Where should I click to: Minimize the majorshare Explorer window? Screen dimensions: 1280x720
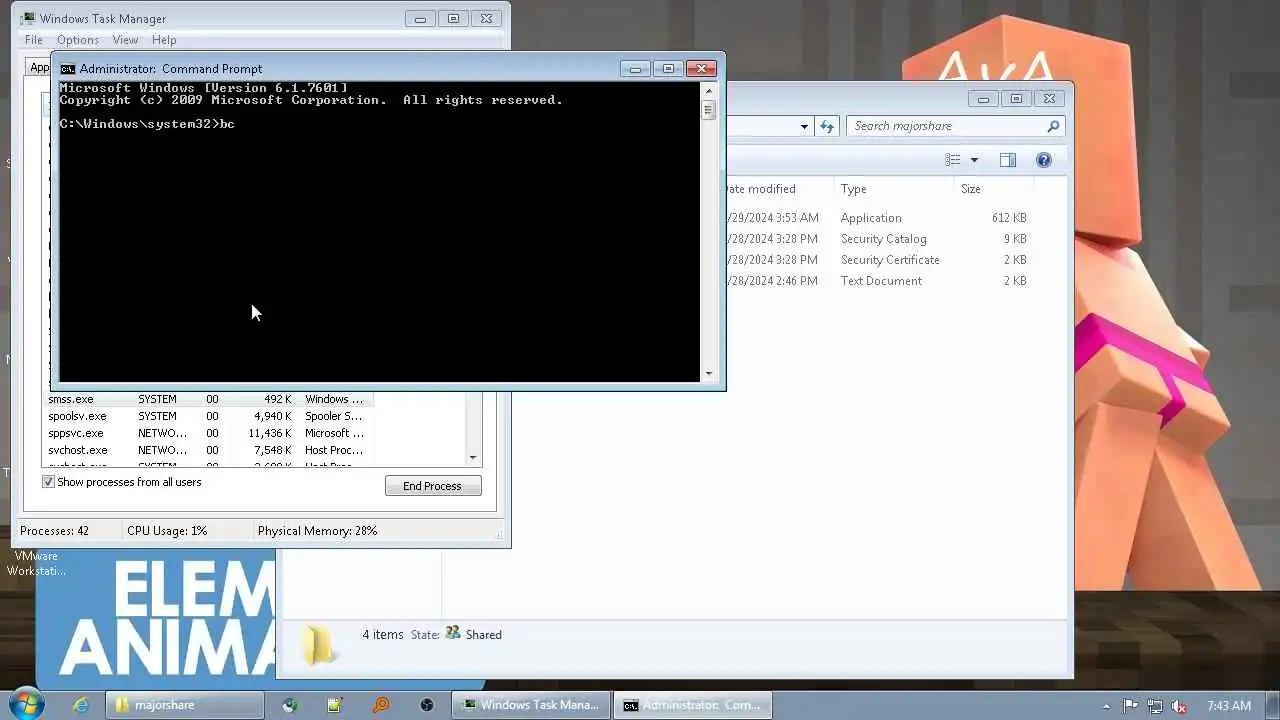click(983, 99)
